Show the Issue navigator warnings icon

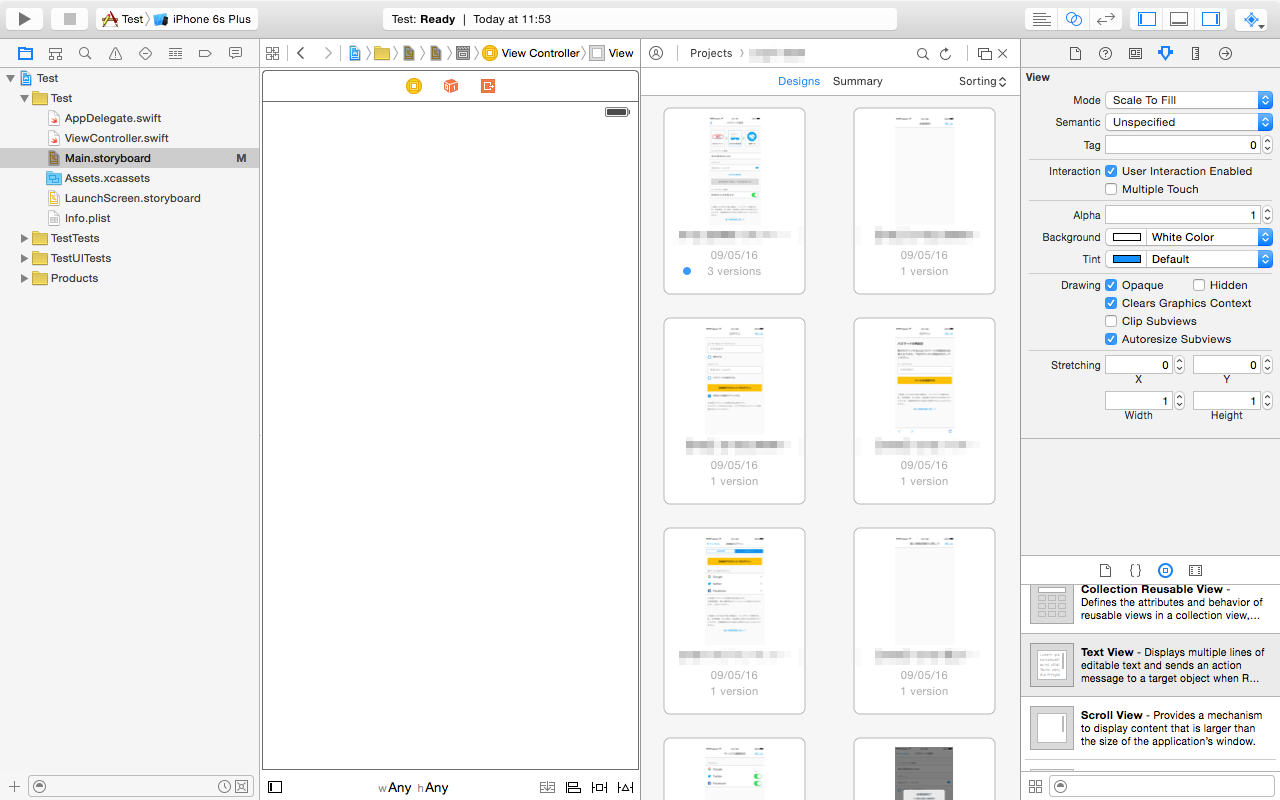[x=114, y=53]
